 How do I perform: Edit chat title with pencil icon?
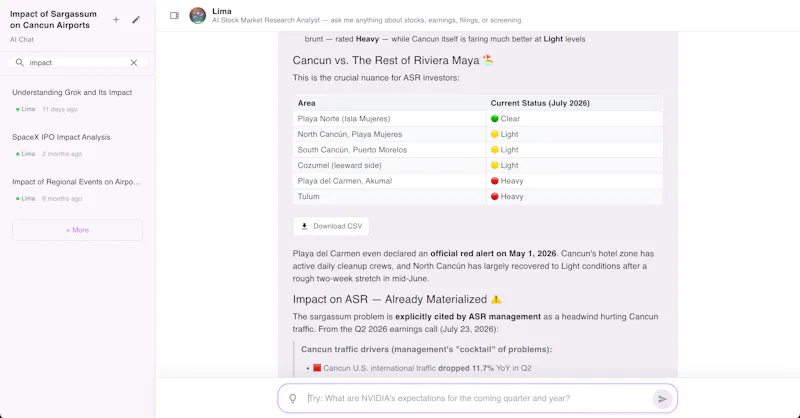point(136,19)
